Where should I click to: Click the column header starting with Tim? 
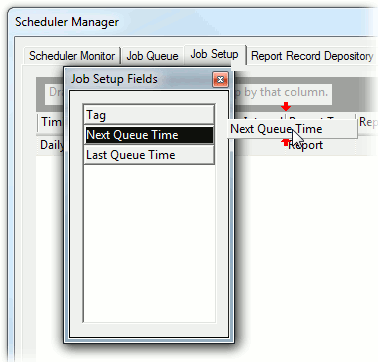point(51,122)
